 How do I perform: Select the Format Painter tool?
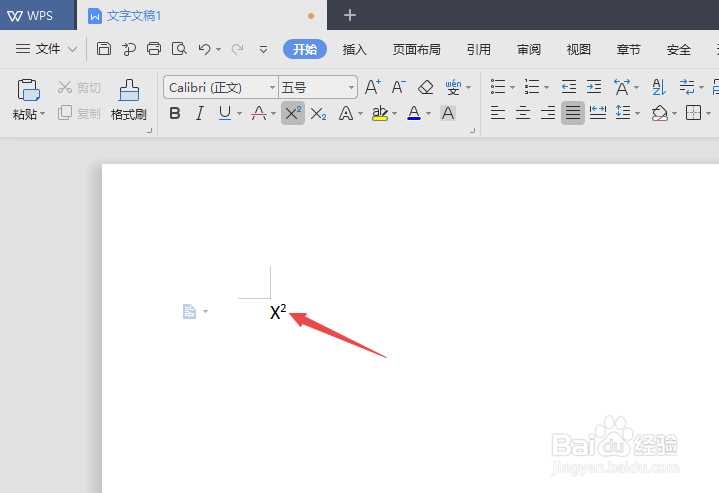pos(129,100)
